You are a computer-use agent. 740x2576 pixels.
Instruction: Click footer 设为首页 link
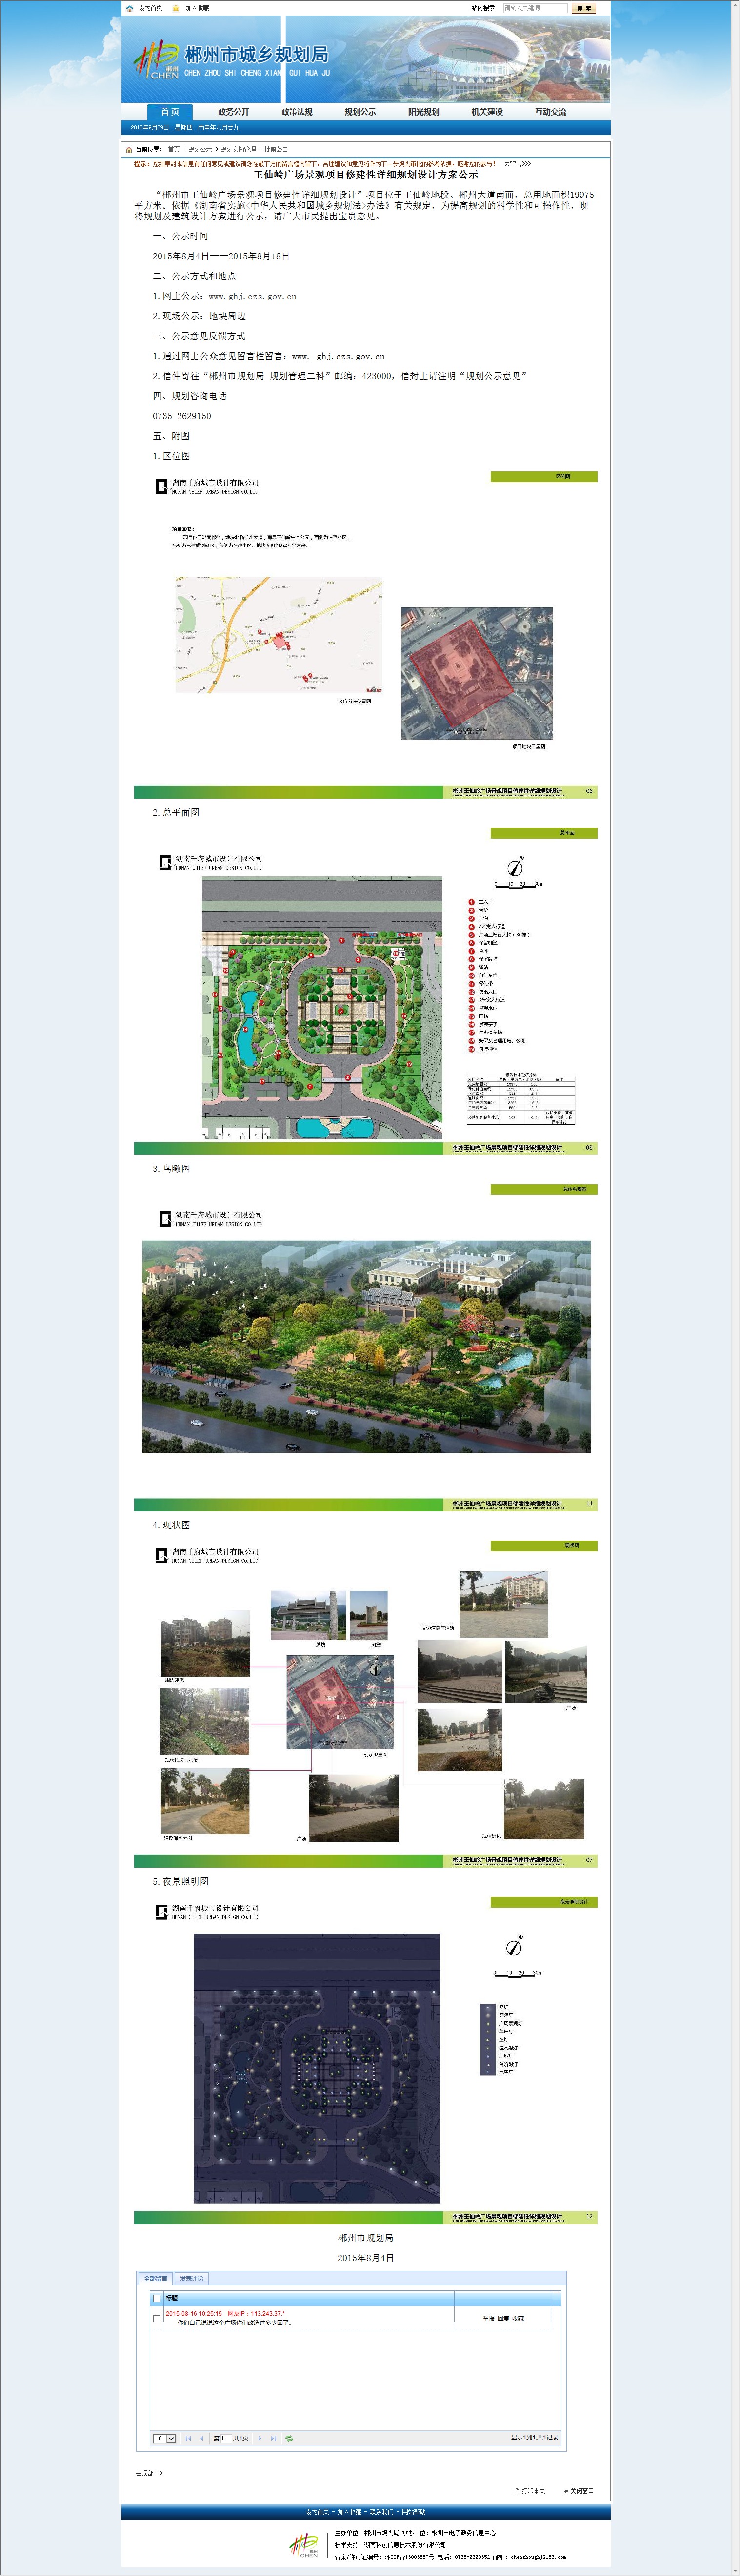[317, 2512]
